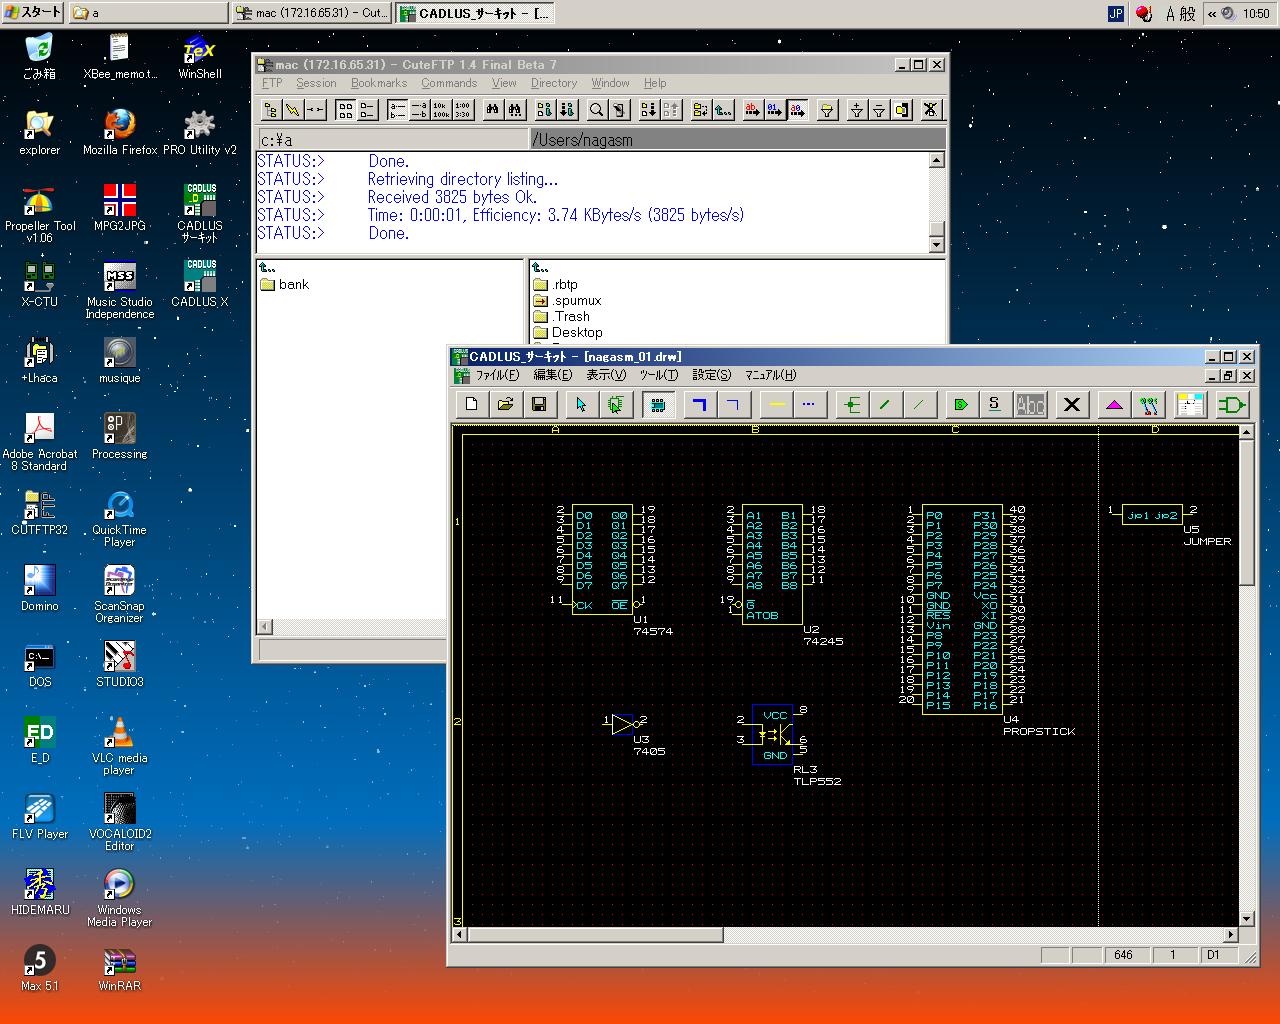Open the JP input language selector
The width and height of the screenshot is (1280, 1024).
click(x=1116, y=13)
